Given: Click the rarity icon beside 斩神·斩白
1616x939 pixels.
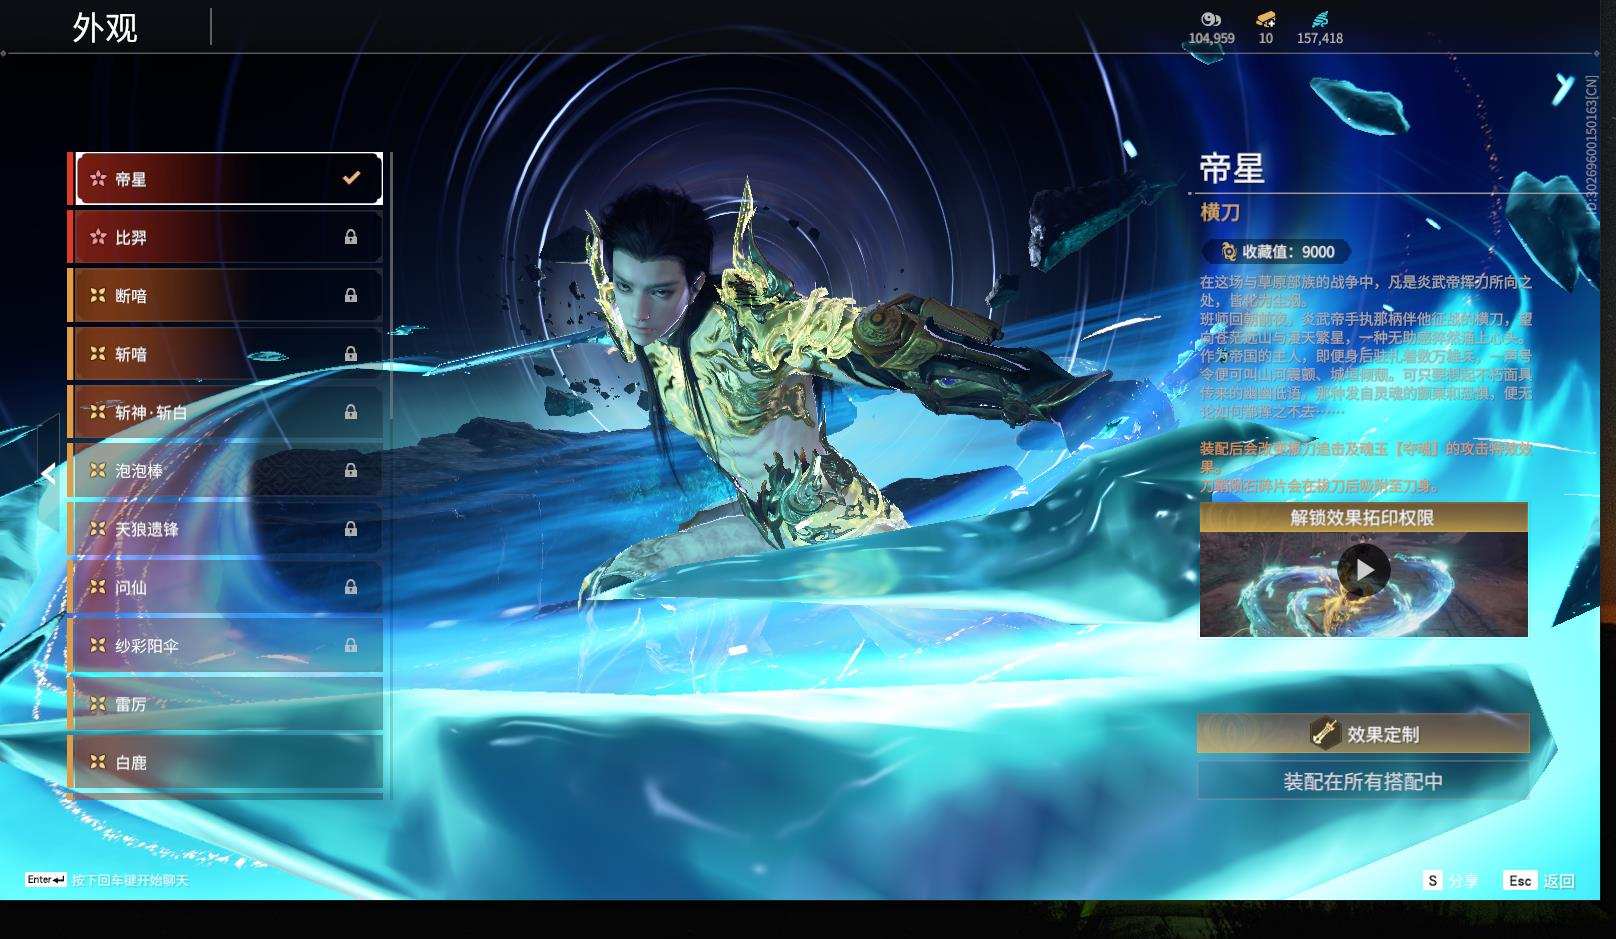Looking at the screenshot, I should coord(98,412).
